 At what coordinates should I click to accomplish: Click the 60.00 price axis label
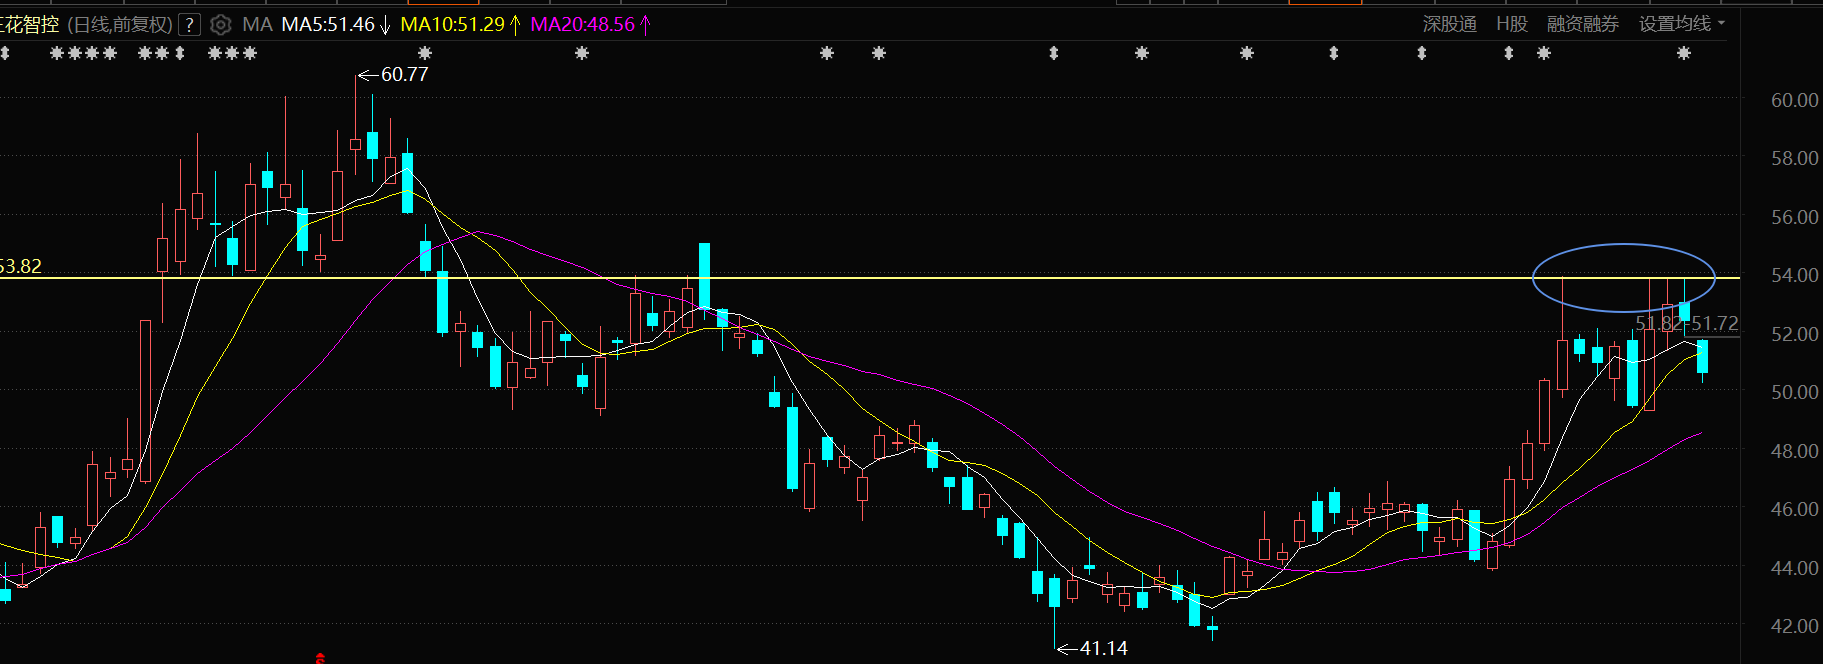pyautogui.click(x=1794, y=100)
